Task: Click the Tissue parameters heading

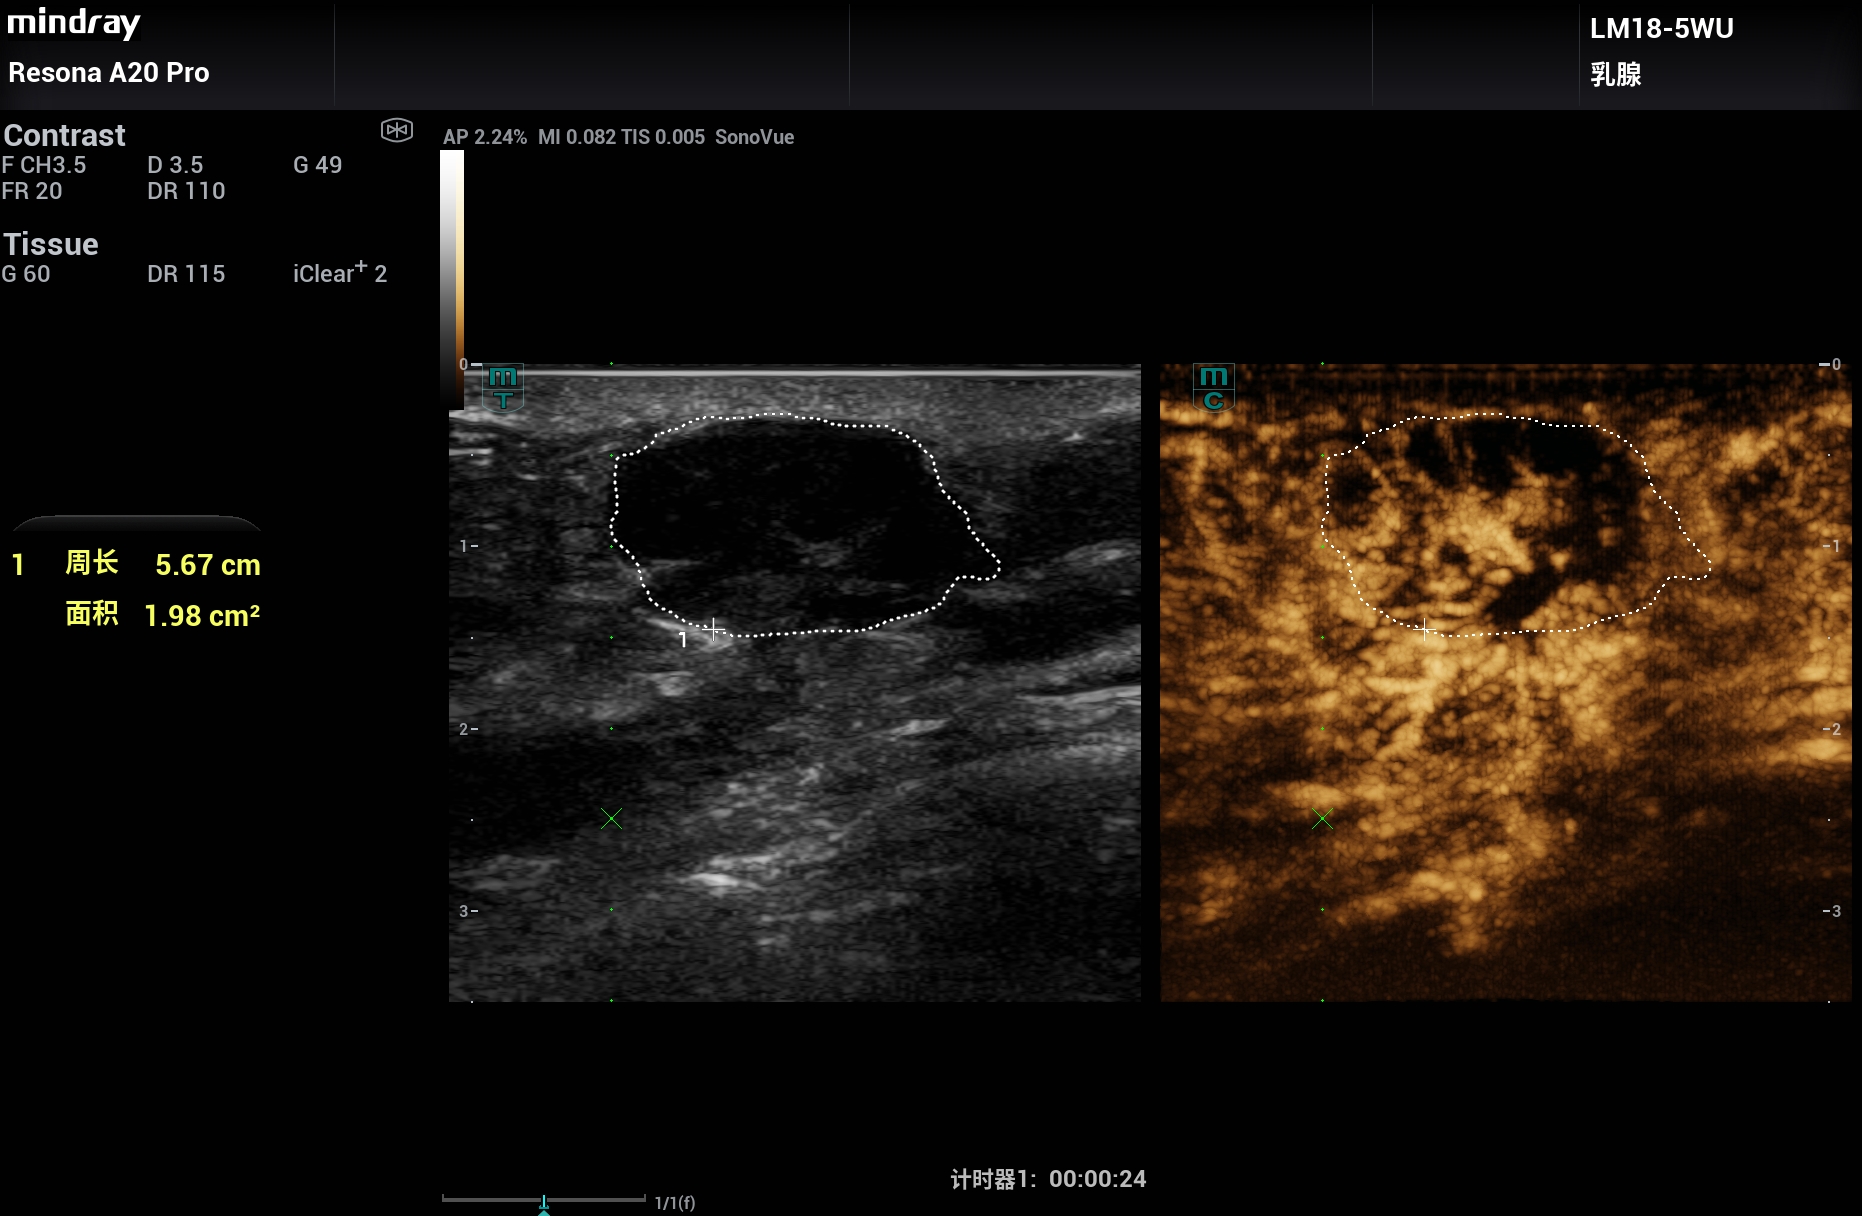Action: point(51,245)
